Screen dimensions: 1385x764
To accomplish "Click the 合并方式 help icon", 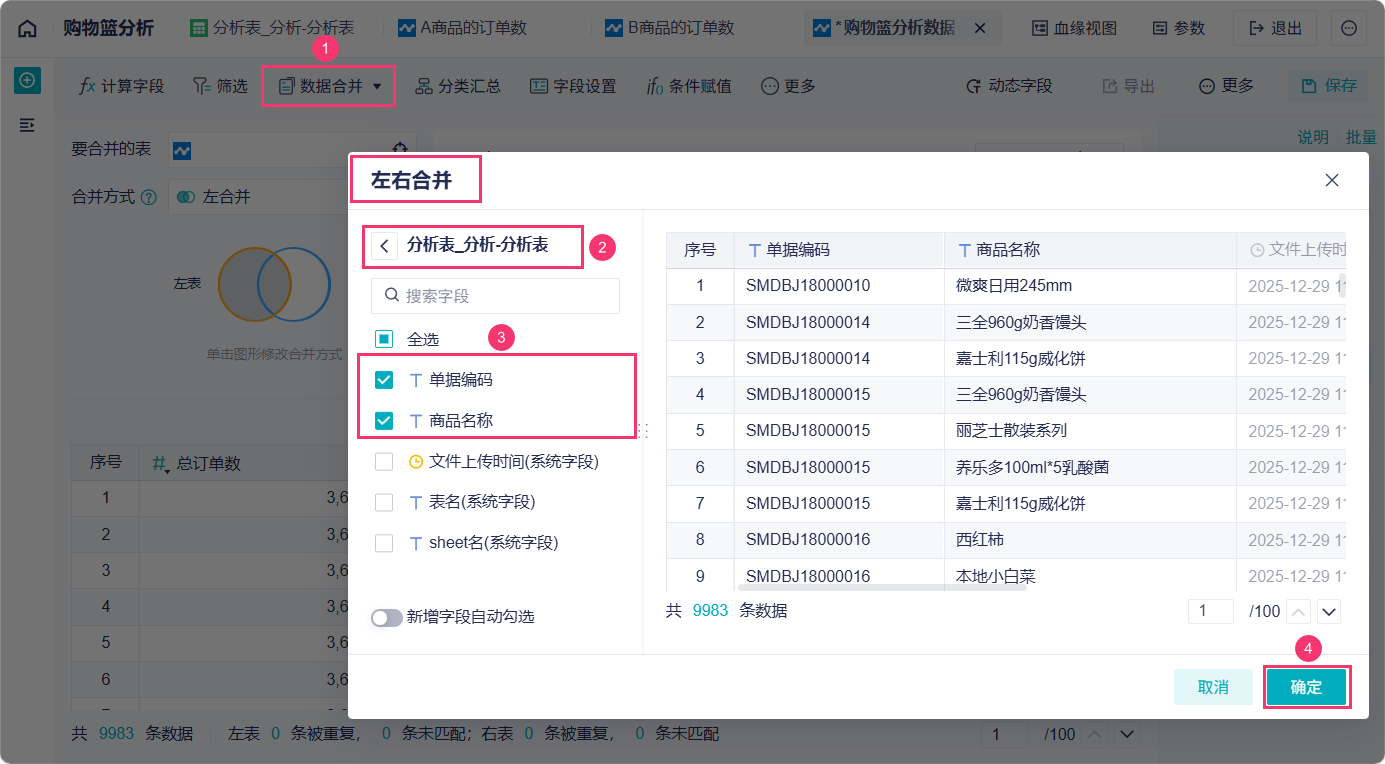I will pos(149,197).
